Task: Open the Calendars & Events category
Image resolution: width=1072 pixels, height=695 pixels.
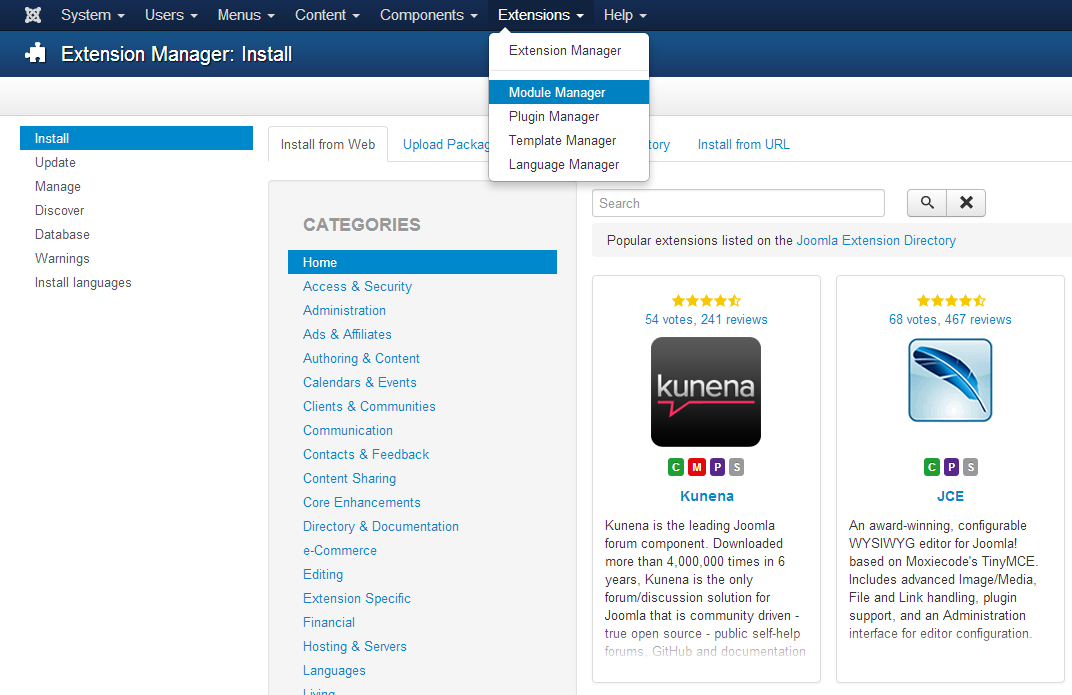Action: pos(360,382)
